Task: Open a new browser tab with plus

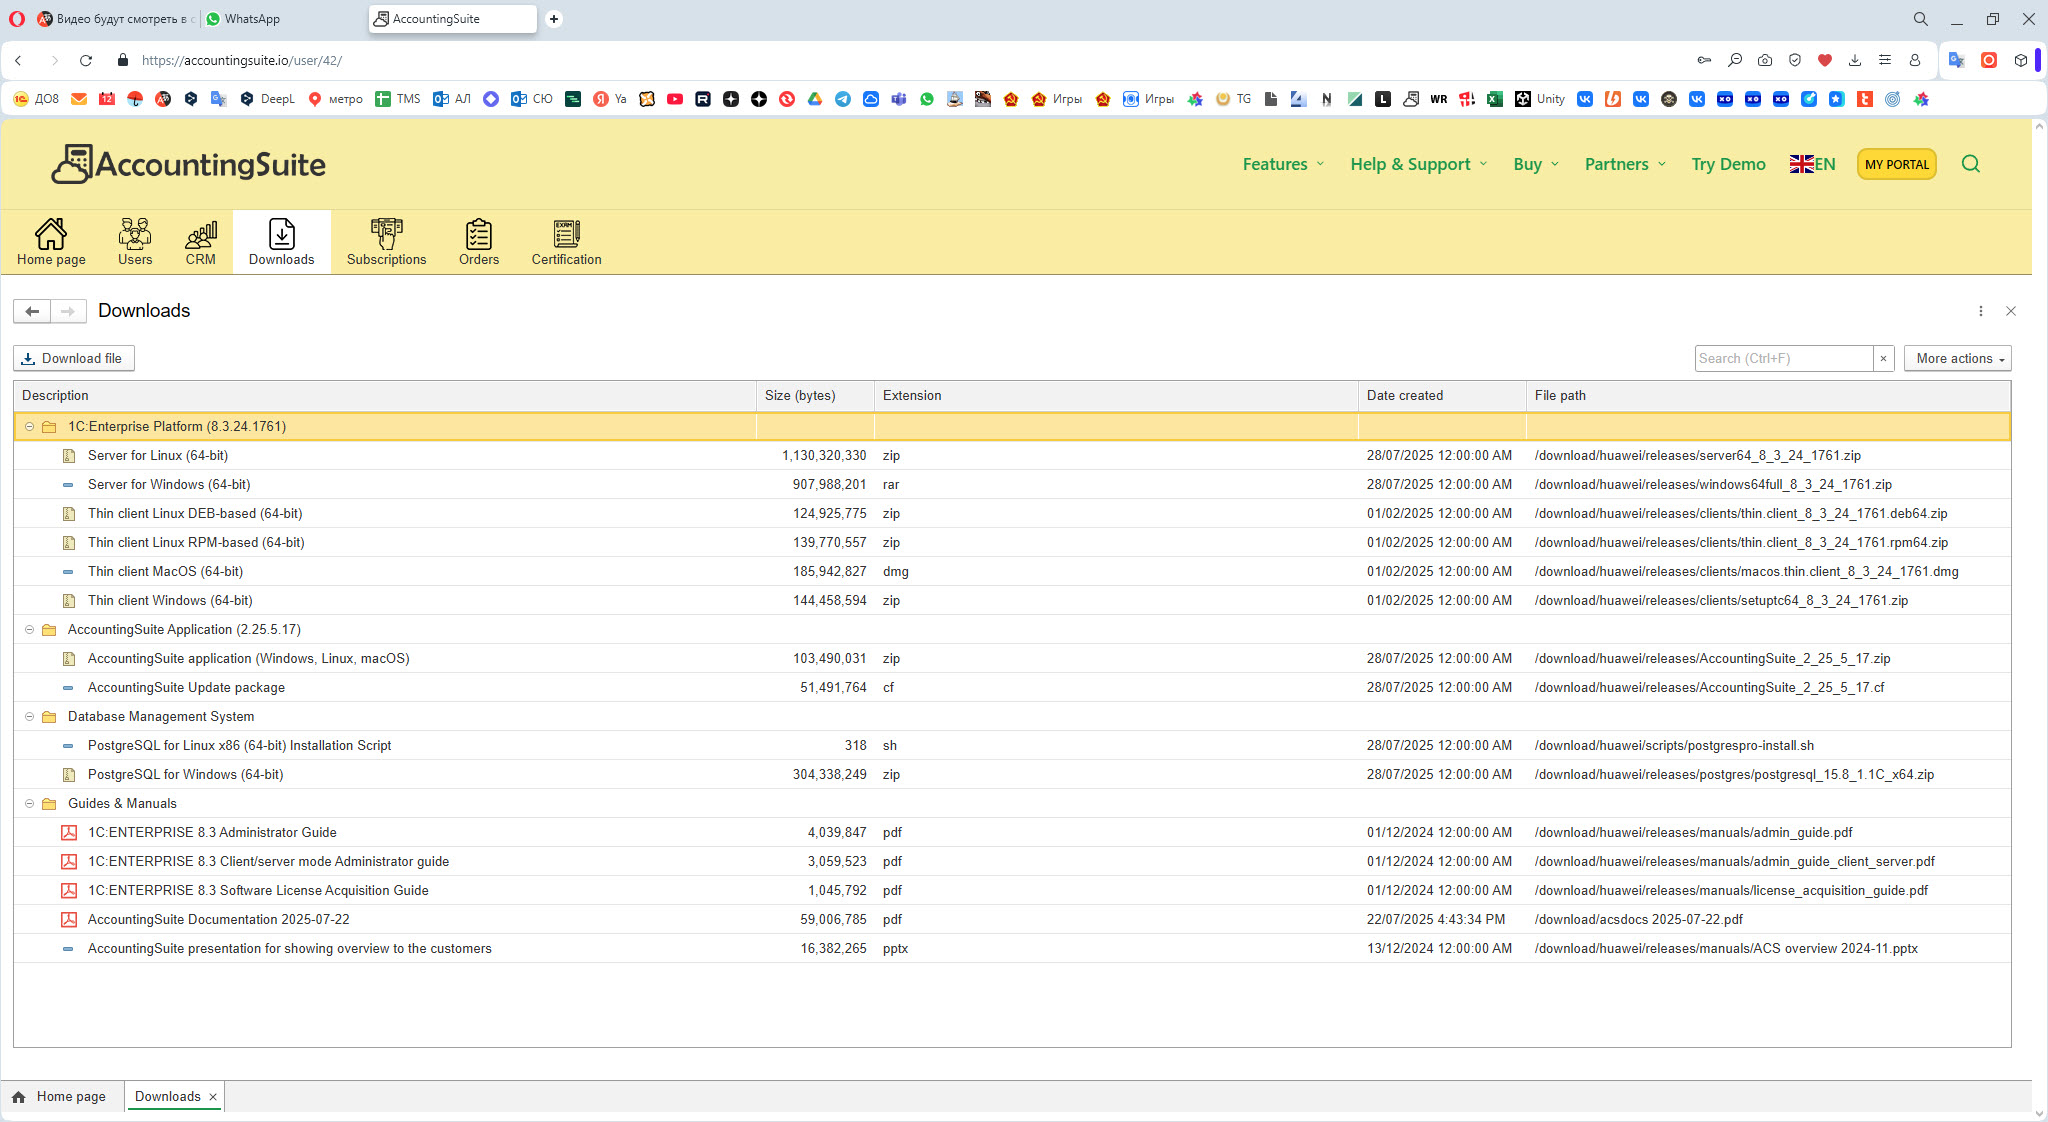Action: pyautogui.click(x=554, y=19)
